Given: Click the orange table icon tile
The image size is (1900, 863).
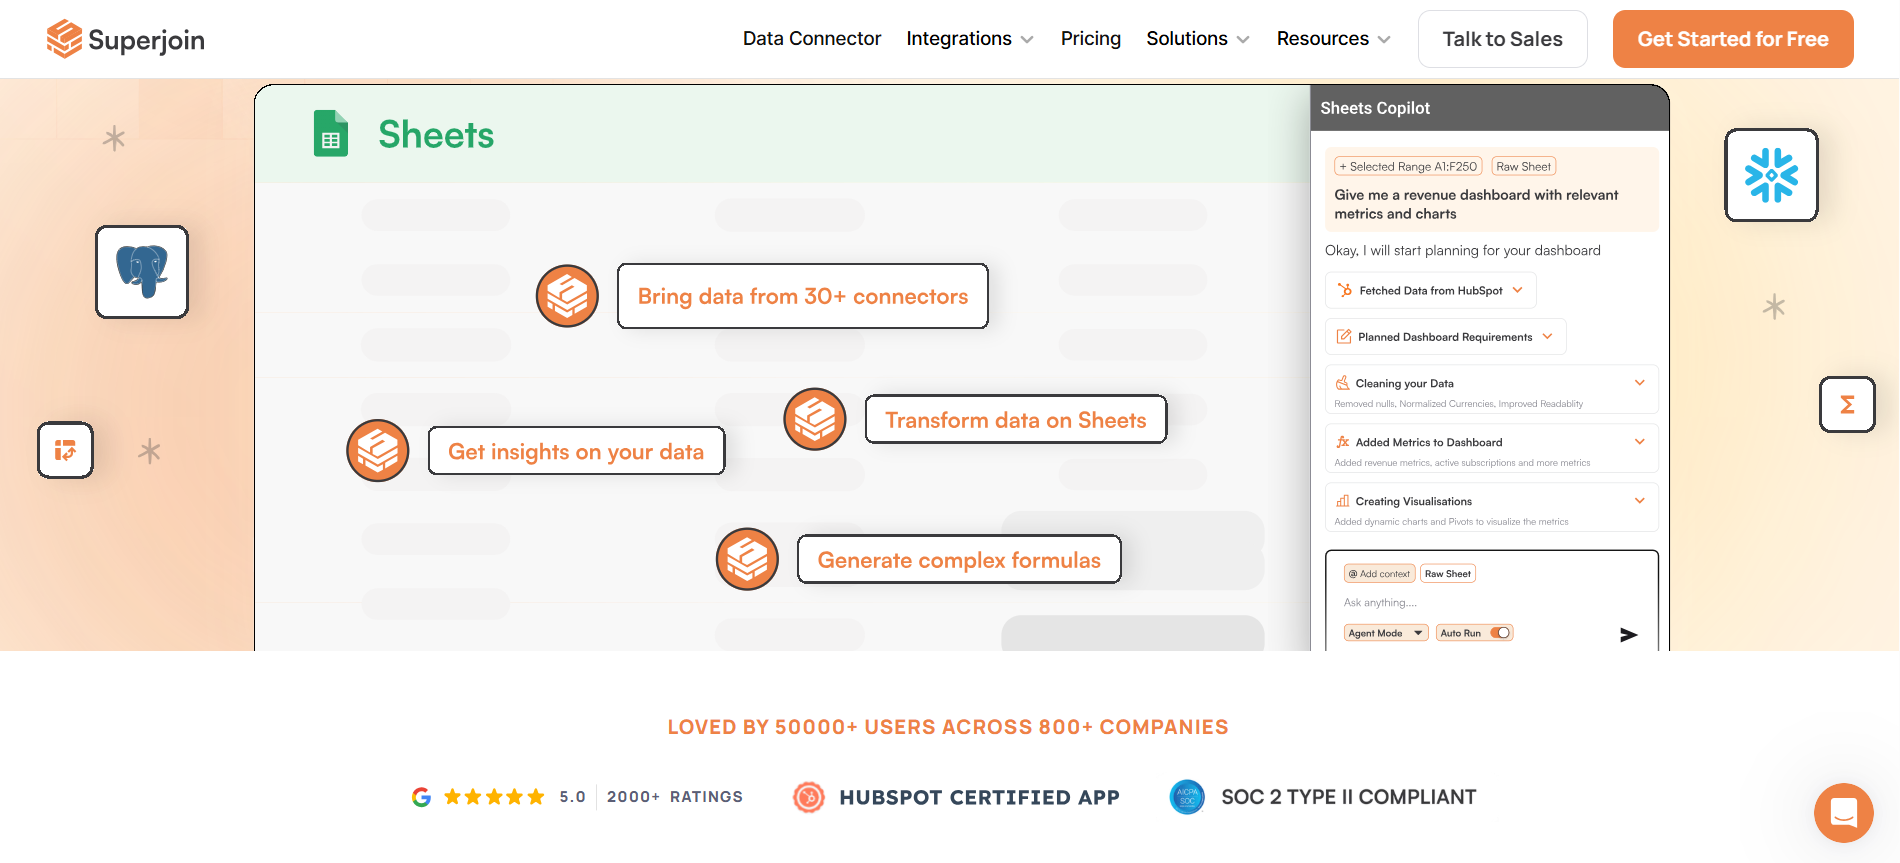Looking at the screenshot, I should coord(66,450).
